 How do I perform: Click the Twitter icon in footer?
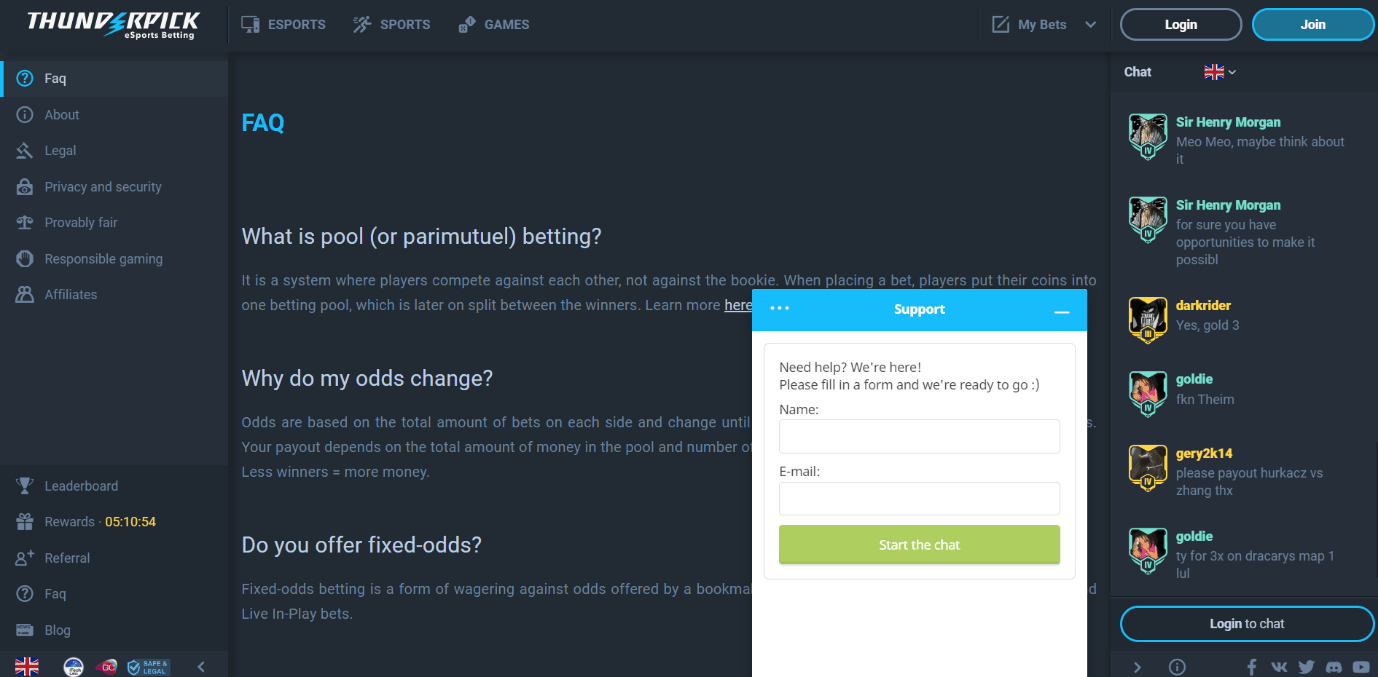click(1306, 667)
